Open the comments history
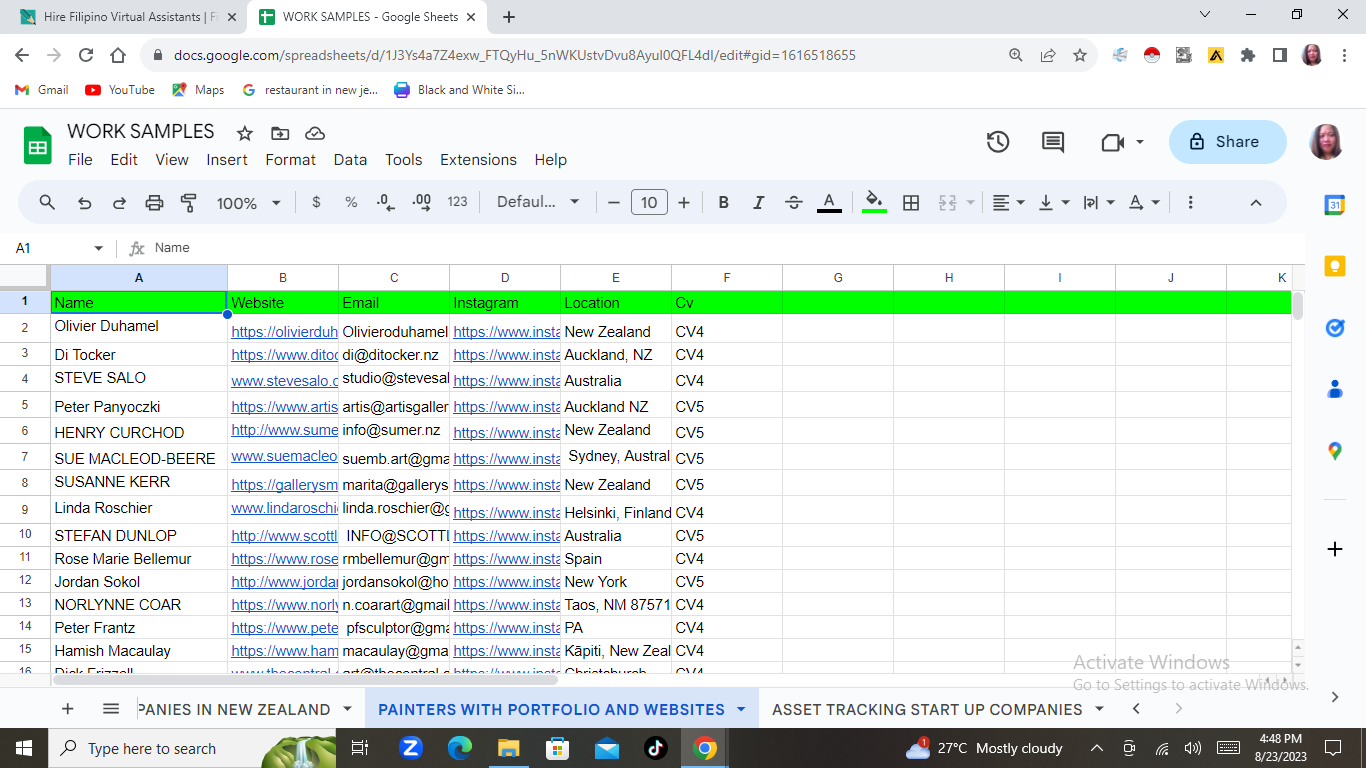Viewport: 1366px width, 768px height. point(1053,142)
